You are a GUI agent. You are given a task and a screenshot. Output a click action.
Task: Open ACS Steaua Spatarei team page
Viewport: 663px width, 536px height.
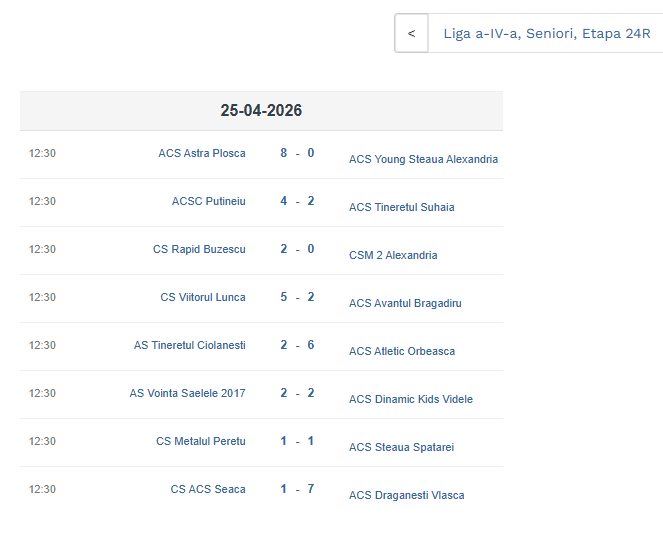point(401,447)
